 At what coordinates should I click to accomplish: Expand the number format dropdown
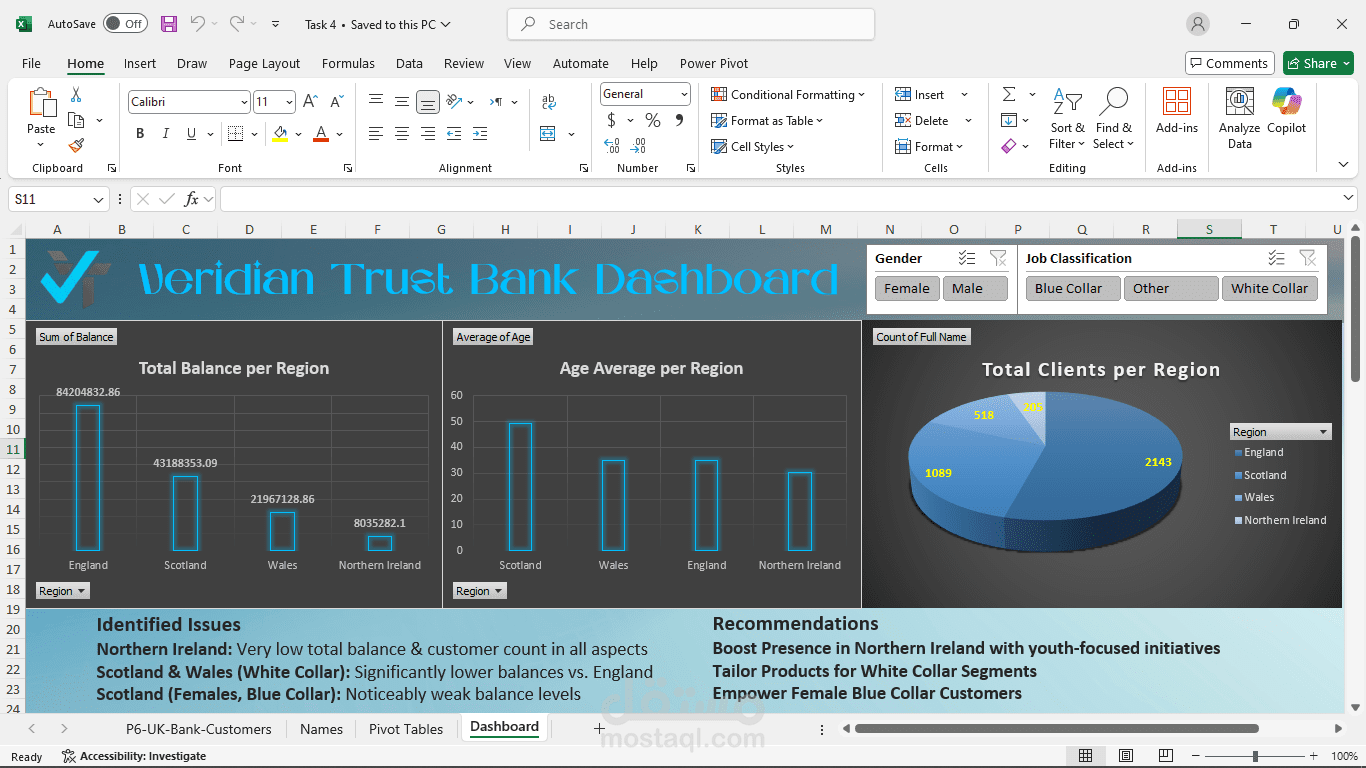[684, 94]
